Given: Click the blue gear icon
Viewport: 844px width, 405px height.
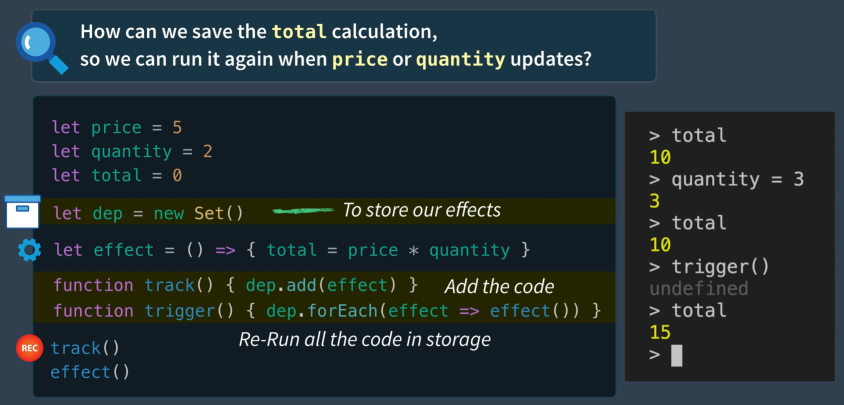Looking at the screenshot, I should [29, 250].
